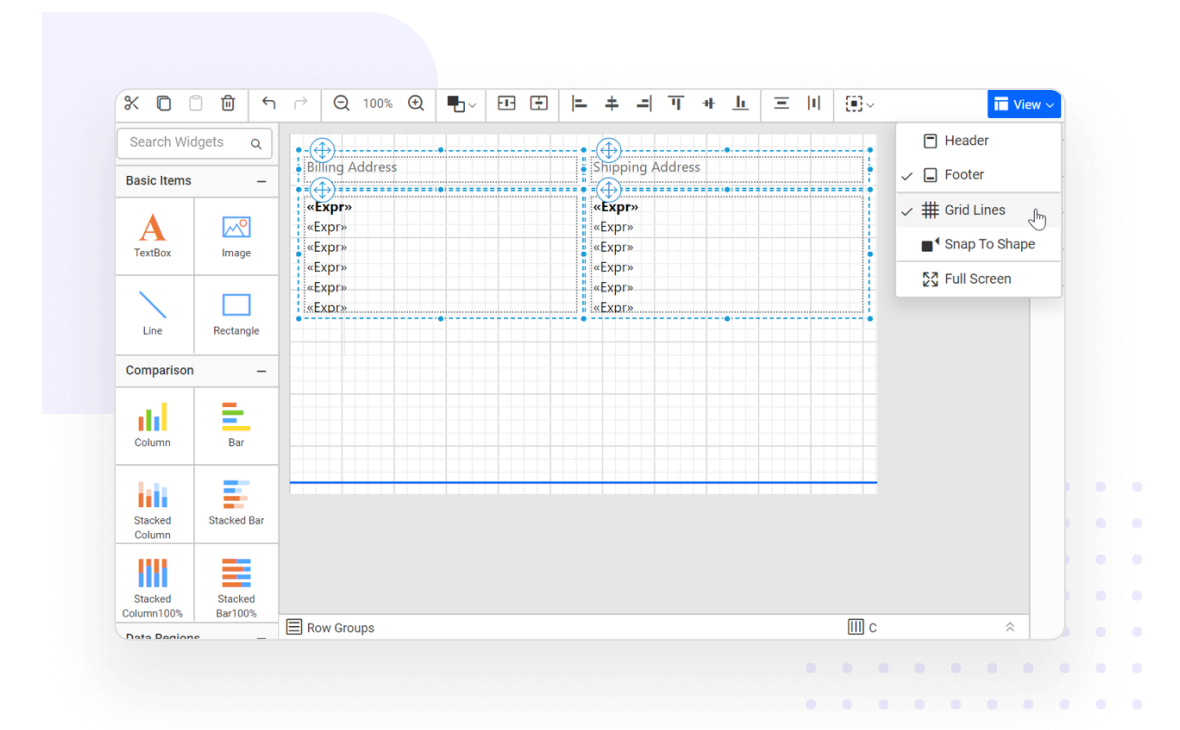Distribute items with equal horizontal spacing
Screen dimensions: 1180x730
click(814, 103)
